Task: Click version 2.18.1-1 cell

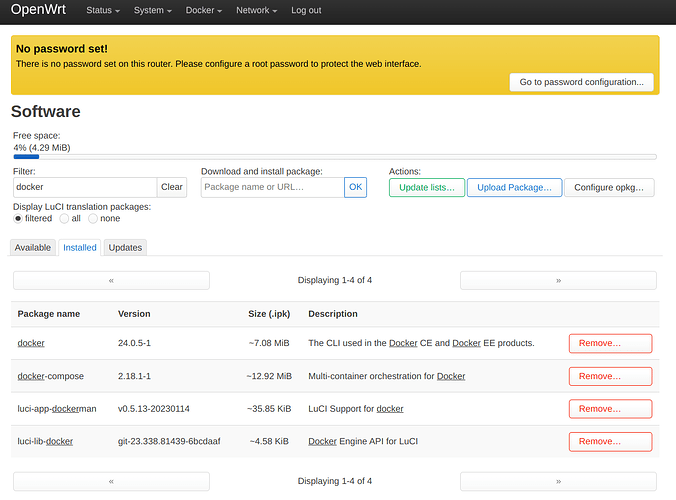Action: click(135, 376)
